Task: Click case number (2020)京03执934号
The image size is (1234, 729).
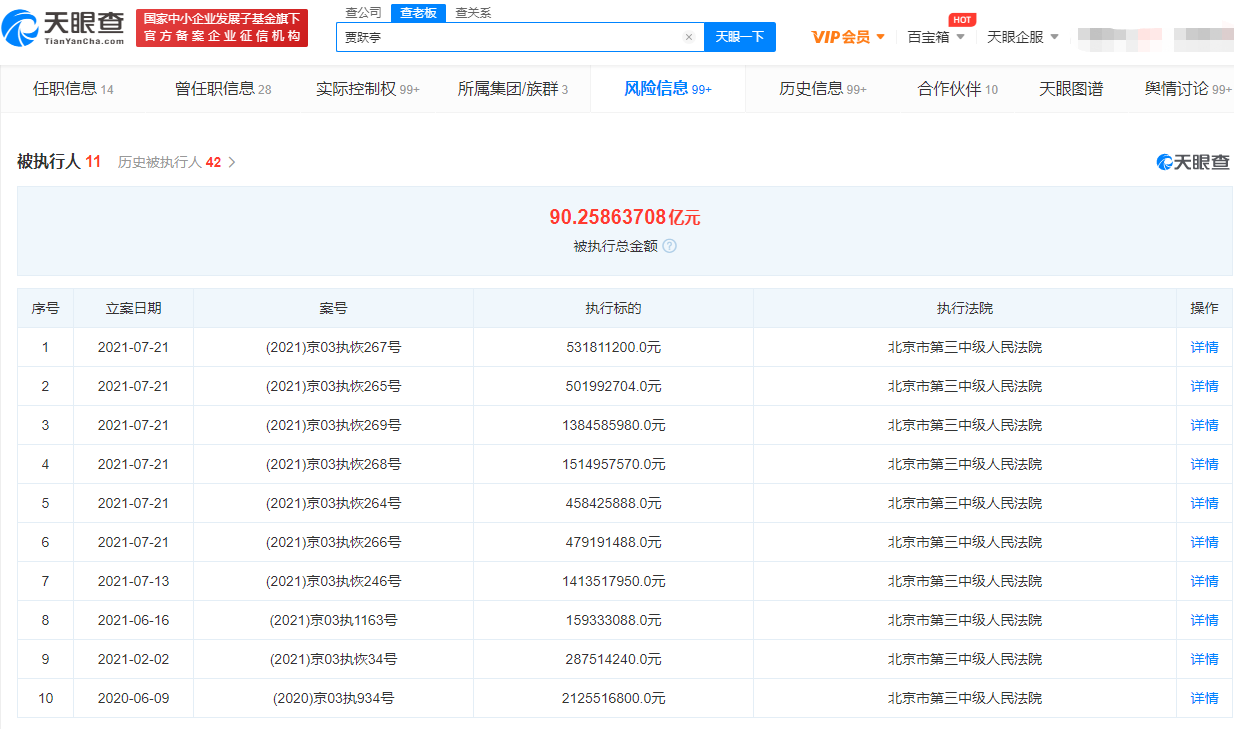Action: [333, 698]
